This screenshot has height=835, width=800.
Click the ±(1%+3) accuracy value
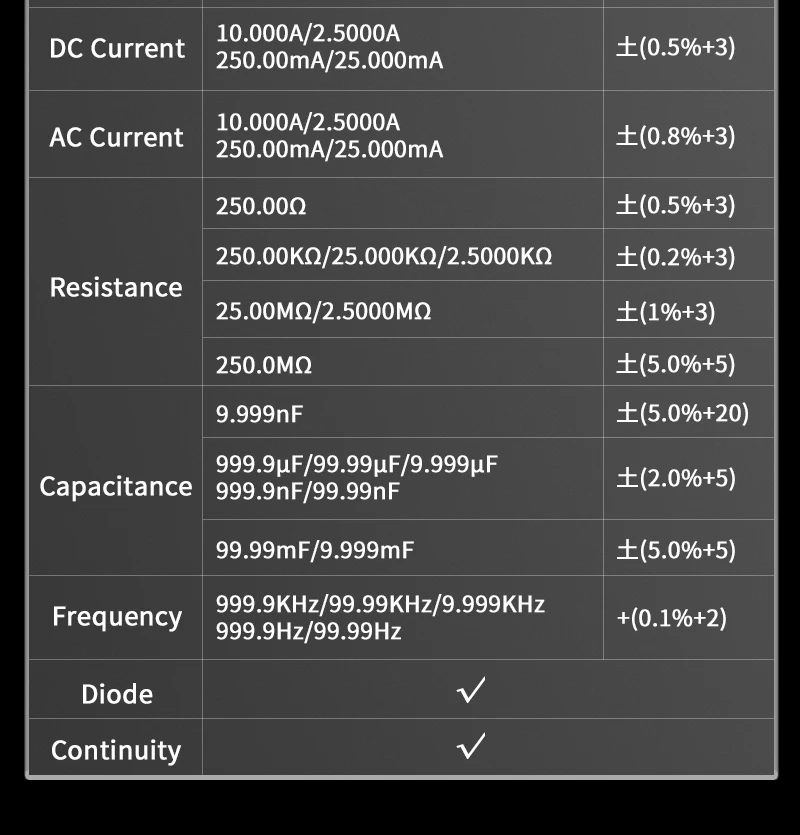tap(665, 312)
